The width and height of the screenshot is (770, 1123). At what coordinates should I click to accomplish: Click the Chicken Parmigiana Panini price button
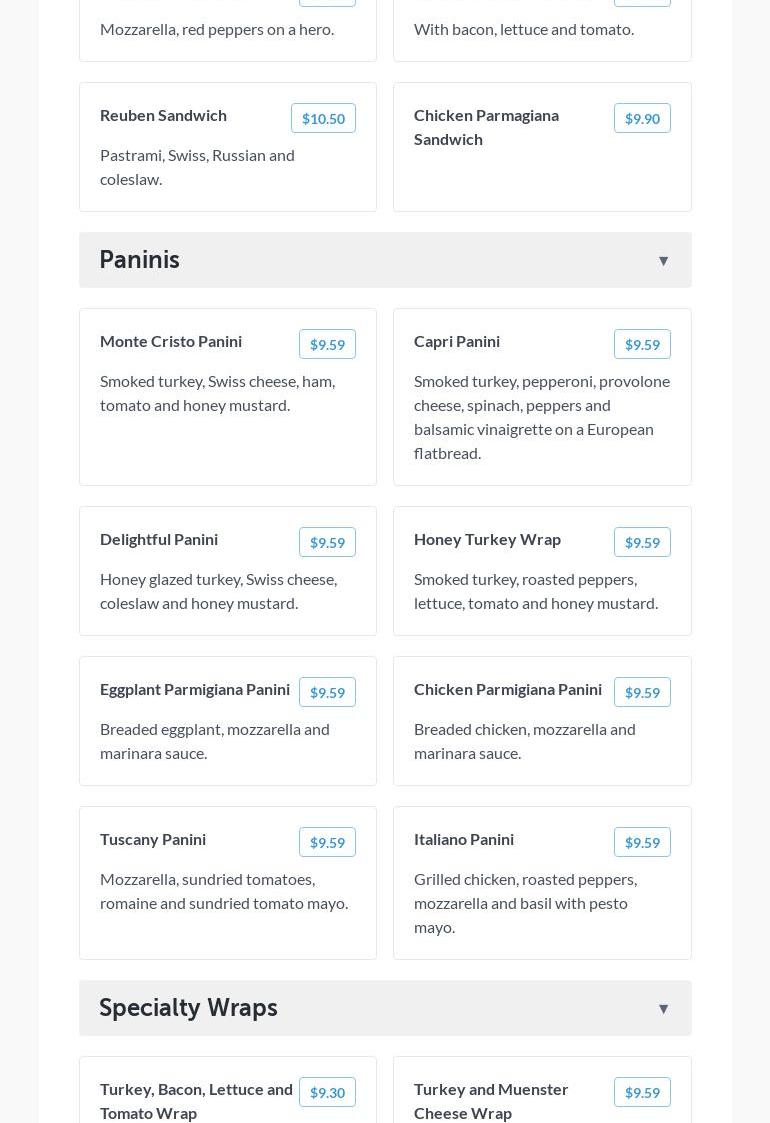(642, 692)
